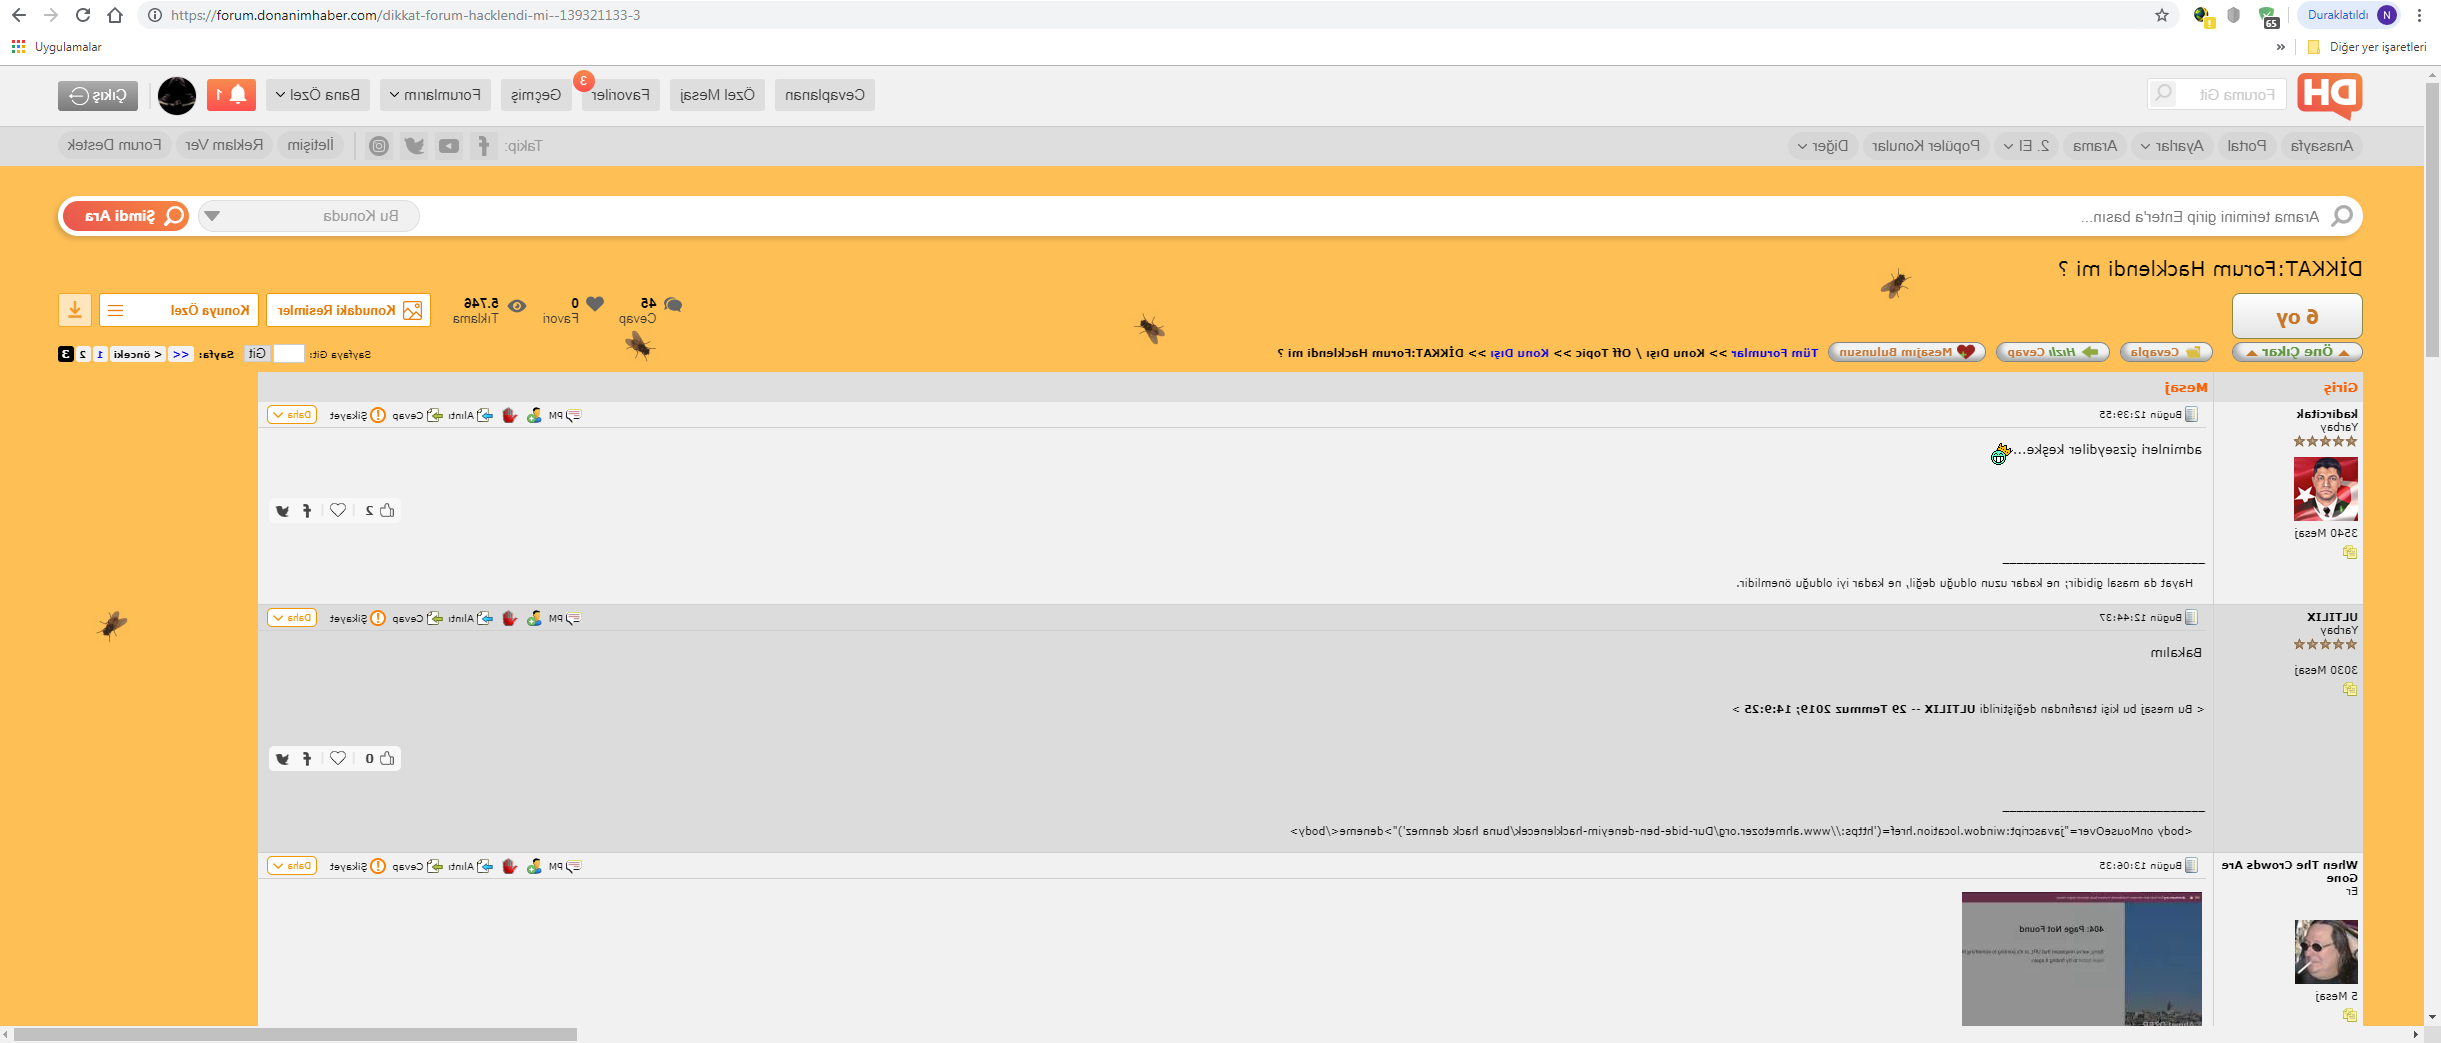Expand Daha options on ULTILIX's post
This screenshot has height=1043, width=2441.
coord(292,618)
